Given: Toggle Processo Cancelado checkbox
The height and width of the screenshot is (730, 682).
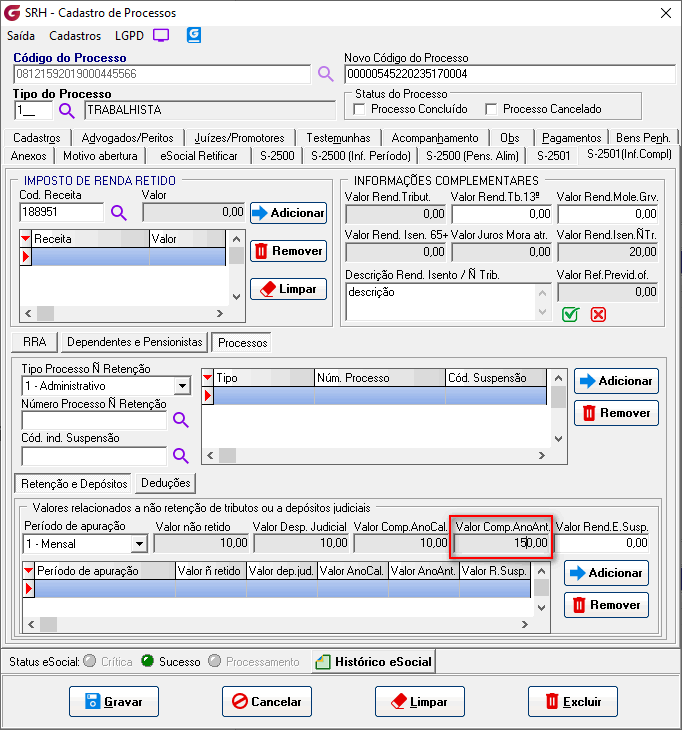Looking at the screenshot, I should (491, 109).
